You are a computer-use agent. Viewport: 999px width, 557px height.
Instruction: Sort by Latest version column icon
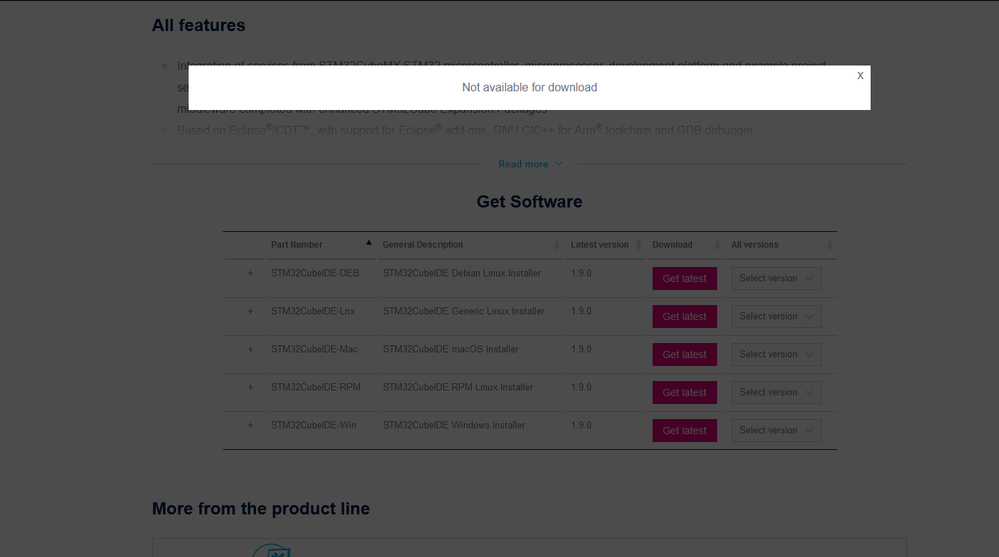pos(638,245)
